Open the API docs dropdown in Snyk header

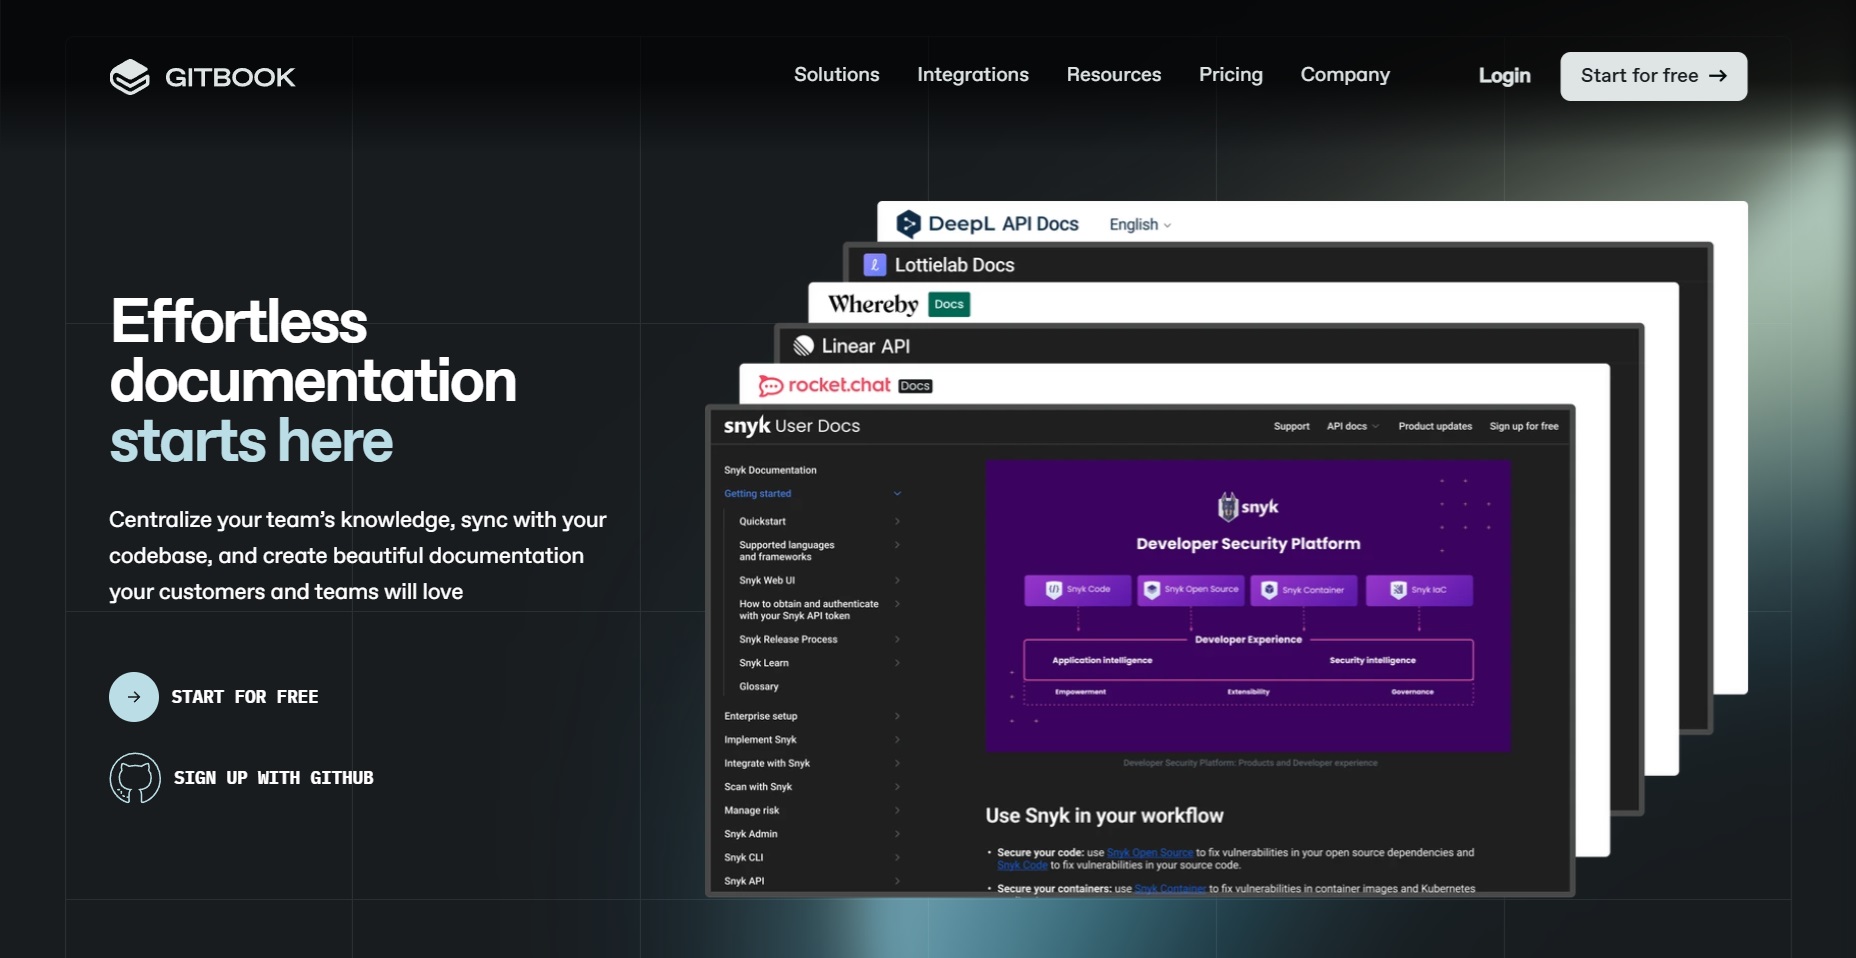coord(1353,426)
